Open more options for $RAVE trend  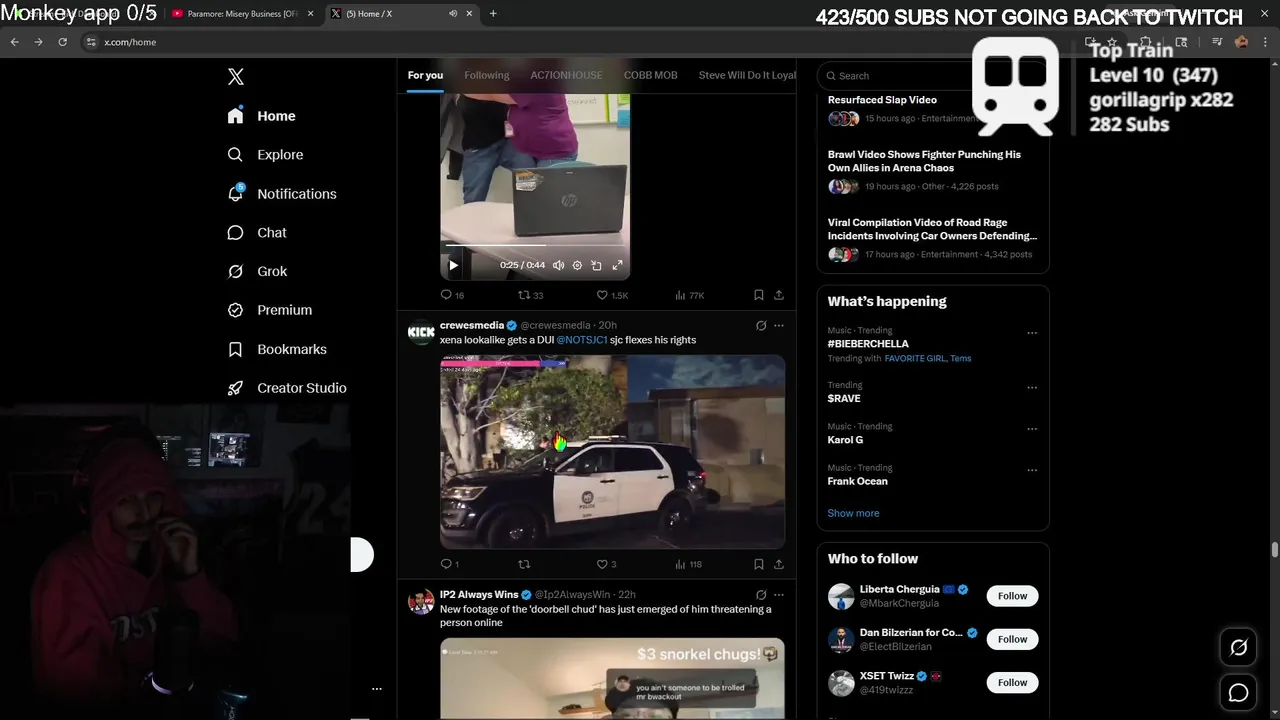(1032, 388)
